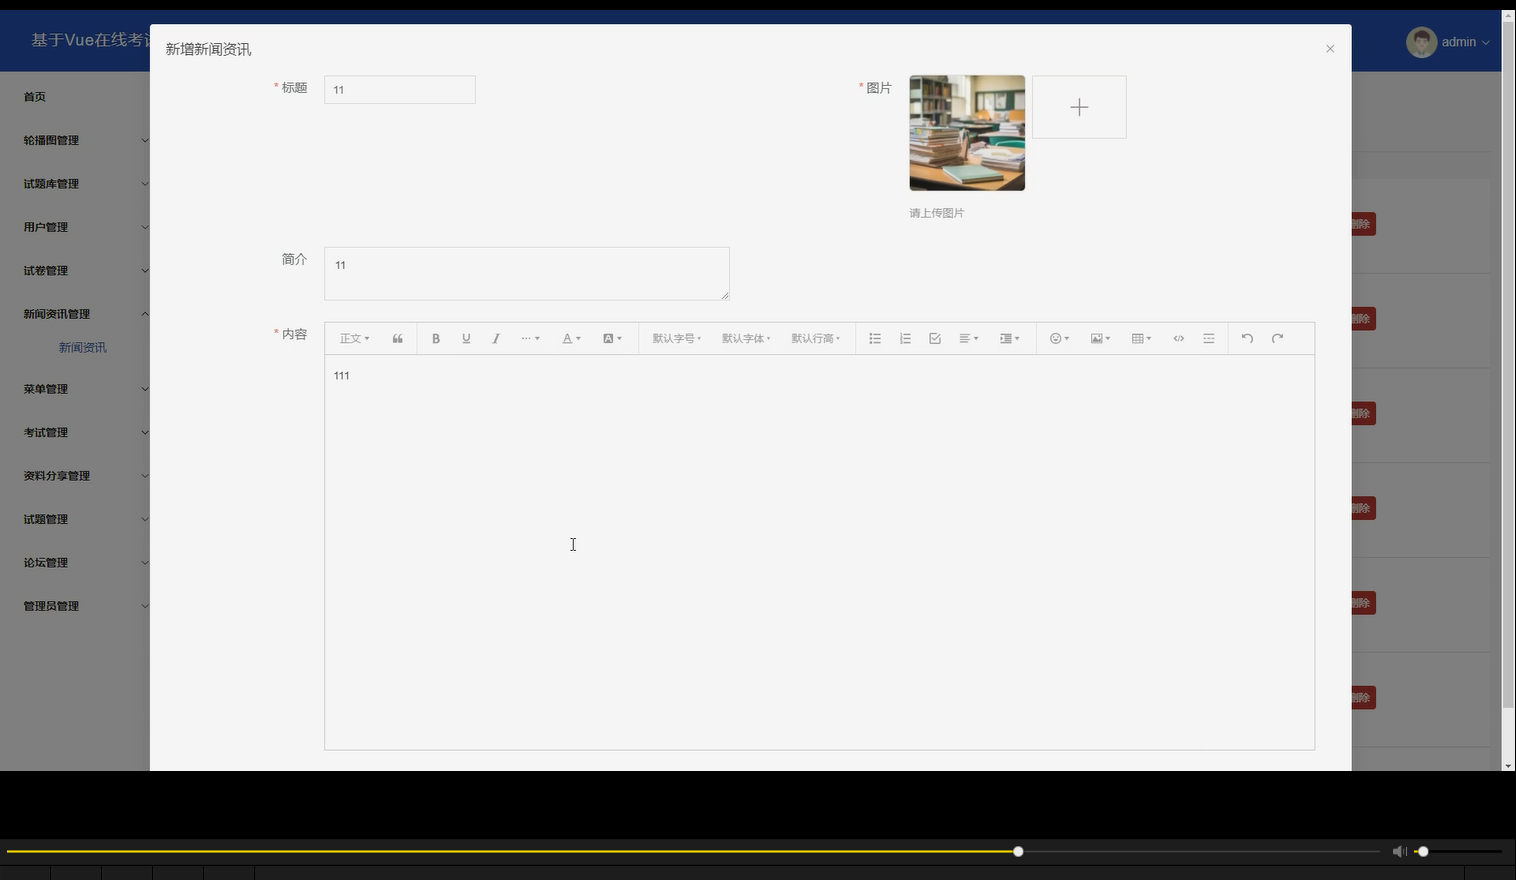Screen dimensions: 1516x880
Task: Open the indent options menu
Action: [1009, 339]
